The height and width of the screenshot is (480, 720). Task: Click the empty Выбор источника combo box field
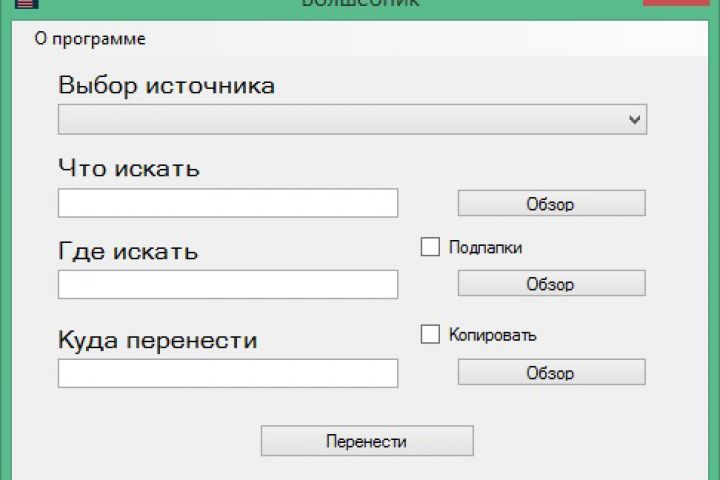(x=340, y=120)
